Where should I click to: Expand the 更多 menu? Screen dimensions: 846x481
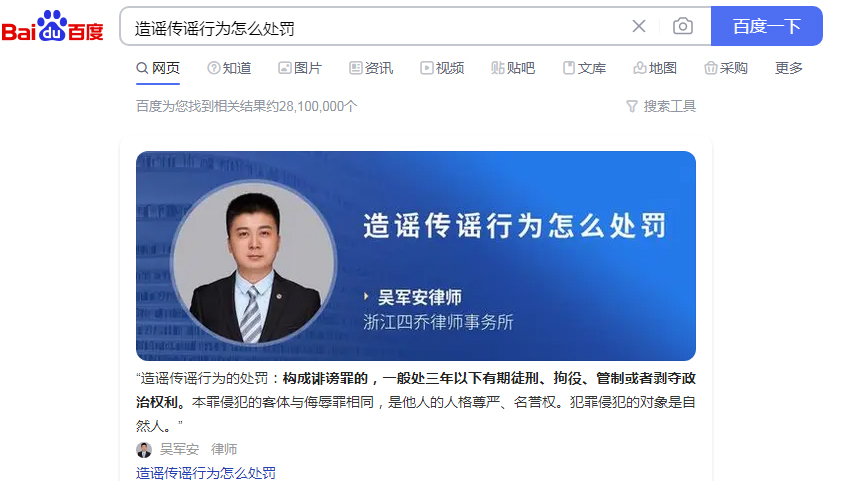(789, 68)
